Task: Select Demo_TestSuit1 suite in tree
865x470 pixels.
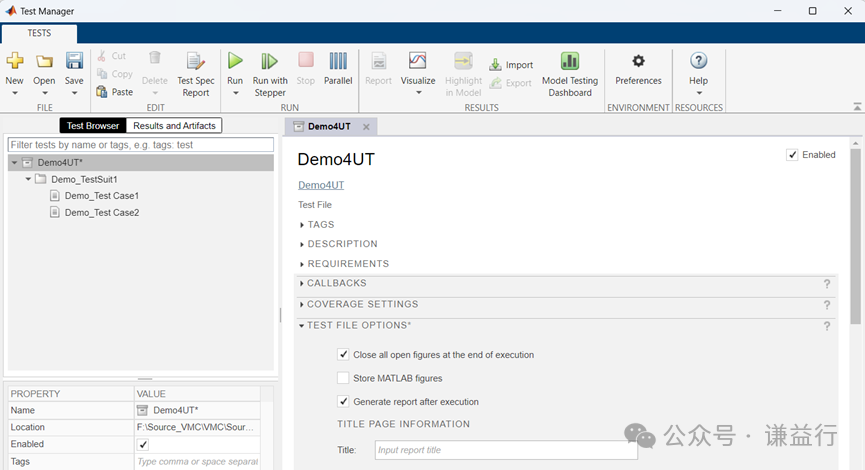Action: pyautogui.click(x=84, y=179)
